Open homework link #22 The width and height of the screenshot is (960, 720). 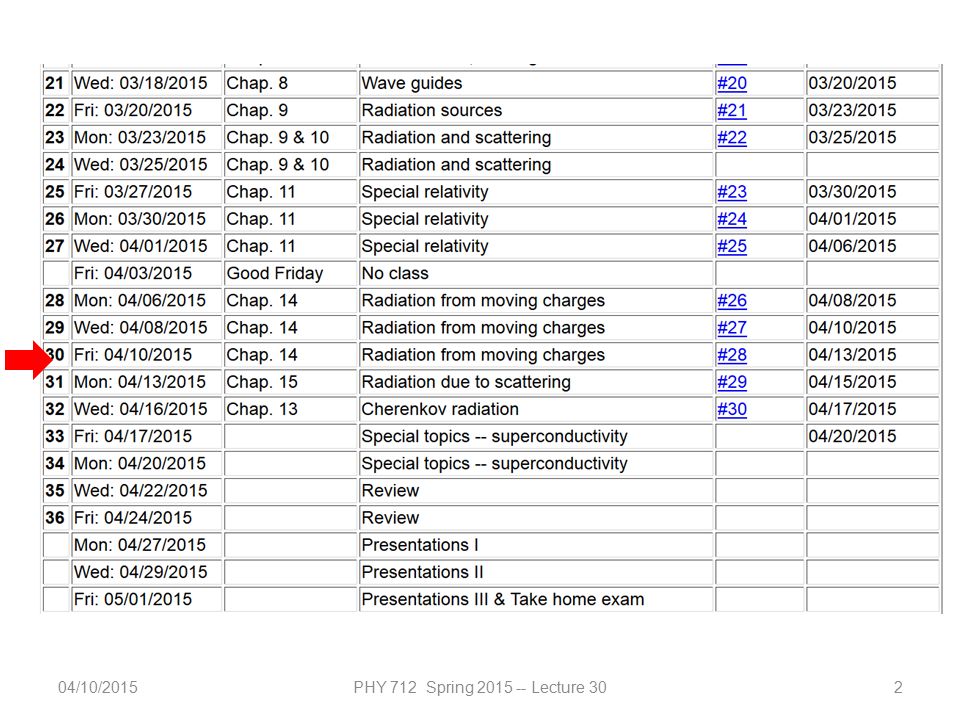point(732,138)
